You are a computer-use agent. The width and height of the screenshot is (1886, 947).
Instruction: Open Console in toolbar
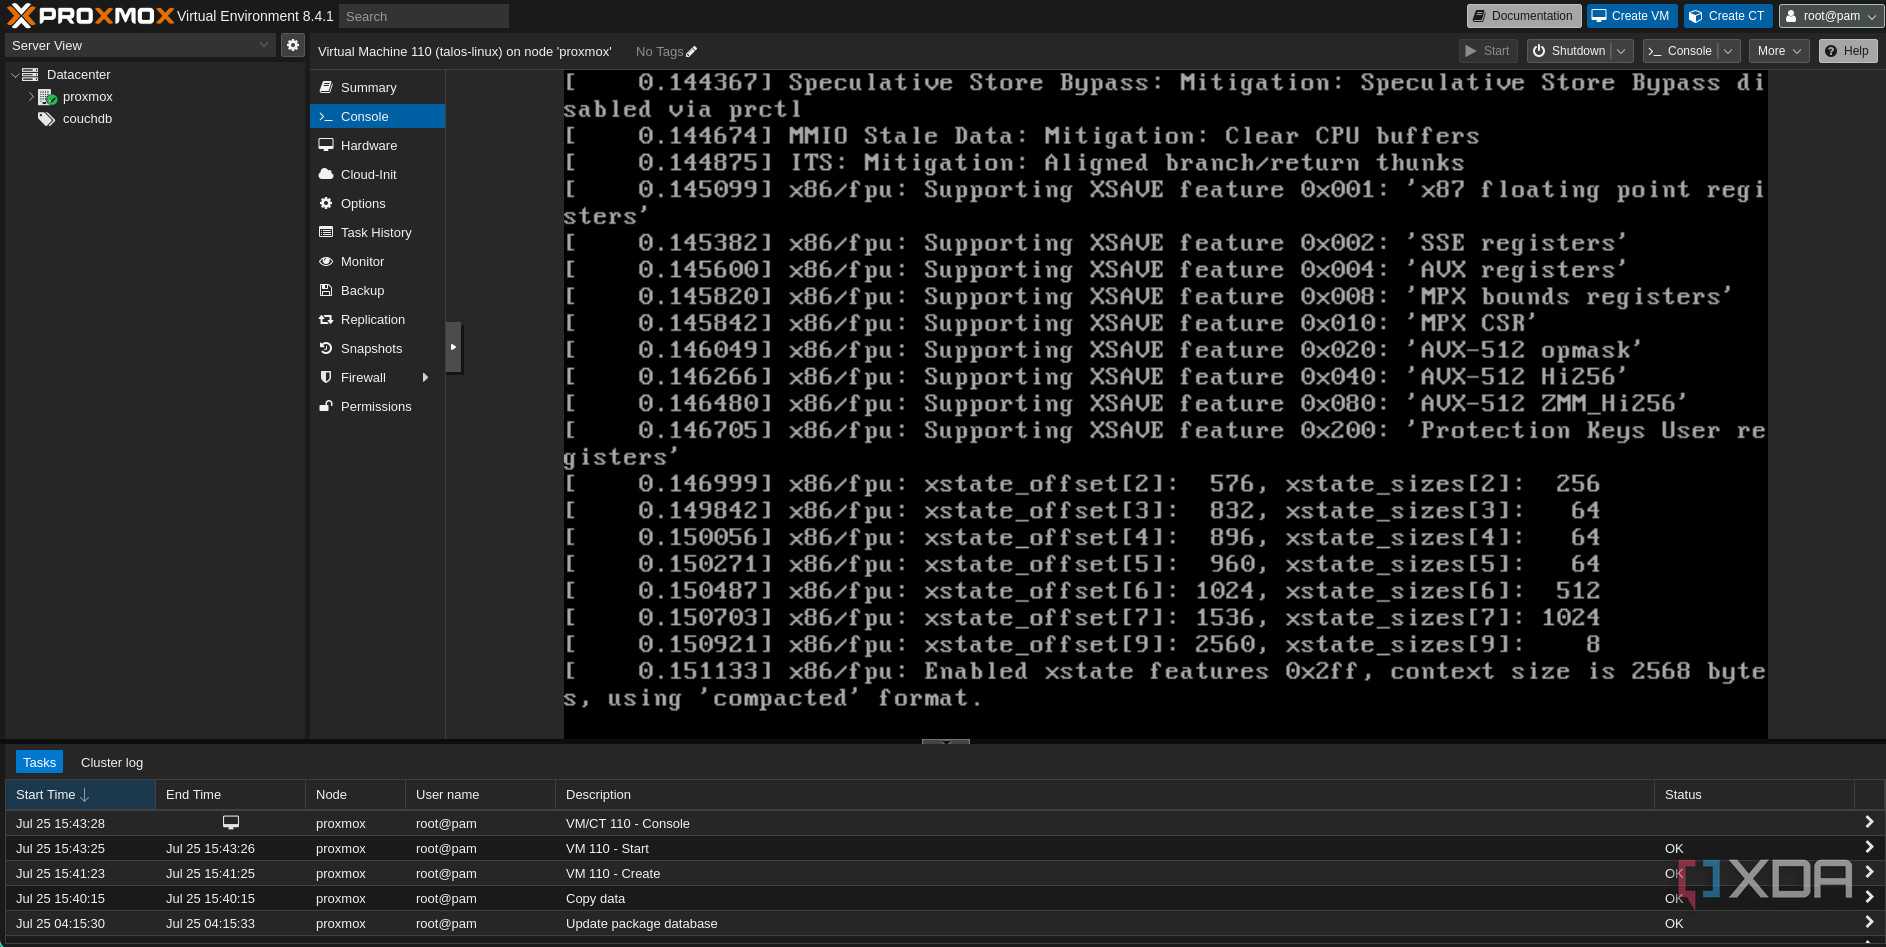1680,51
